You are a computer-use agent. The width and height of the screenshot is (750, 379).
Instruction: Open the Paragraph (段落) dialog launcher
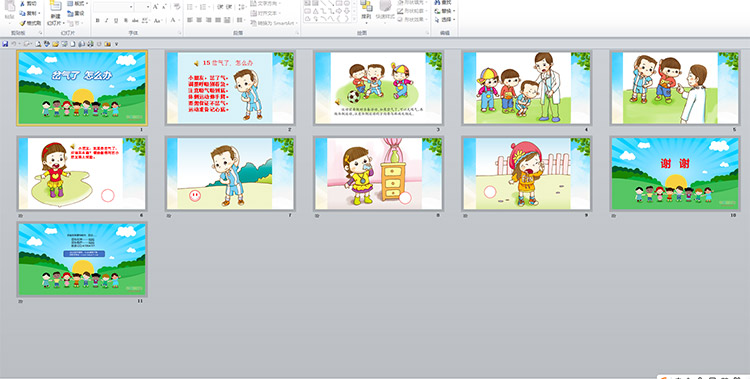(x=297, y=33)
